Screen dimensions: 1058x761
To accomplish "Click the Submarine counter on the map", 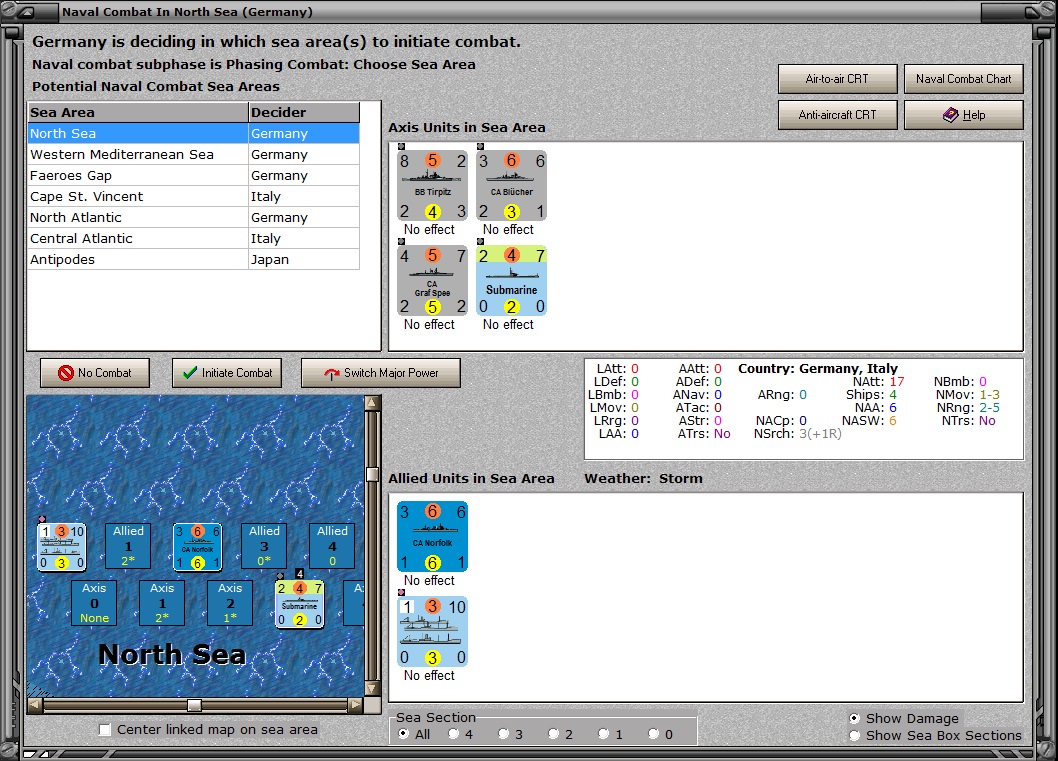I will click(300, 604).
